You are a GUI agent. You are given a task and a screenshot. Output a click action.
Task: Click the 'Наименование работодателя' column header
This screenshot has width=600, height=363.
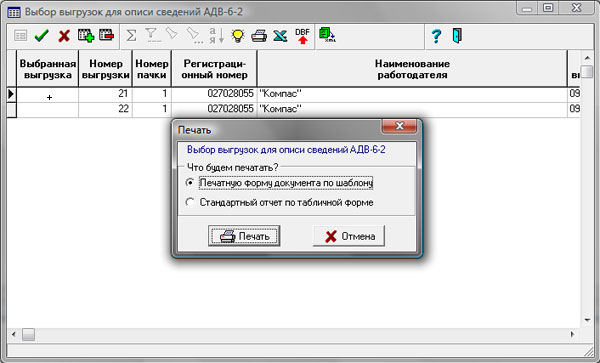tap(412, 69)
